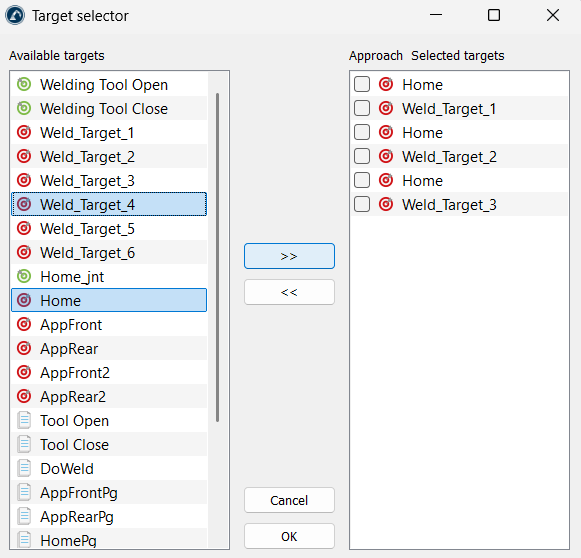Click the program document icon for DoWeld

click(x=24, y=468)
